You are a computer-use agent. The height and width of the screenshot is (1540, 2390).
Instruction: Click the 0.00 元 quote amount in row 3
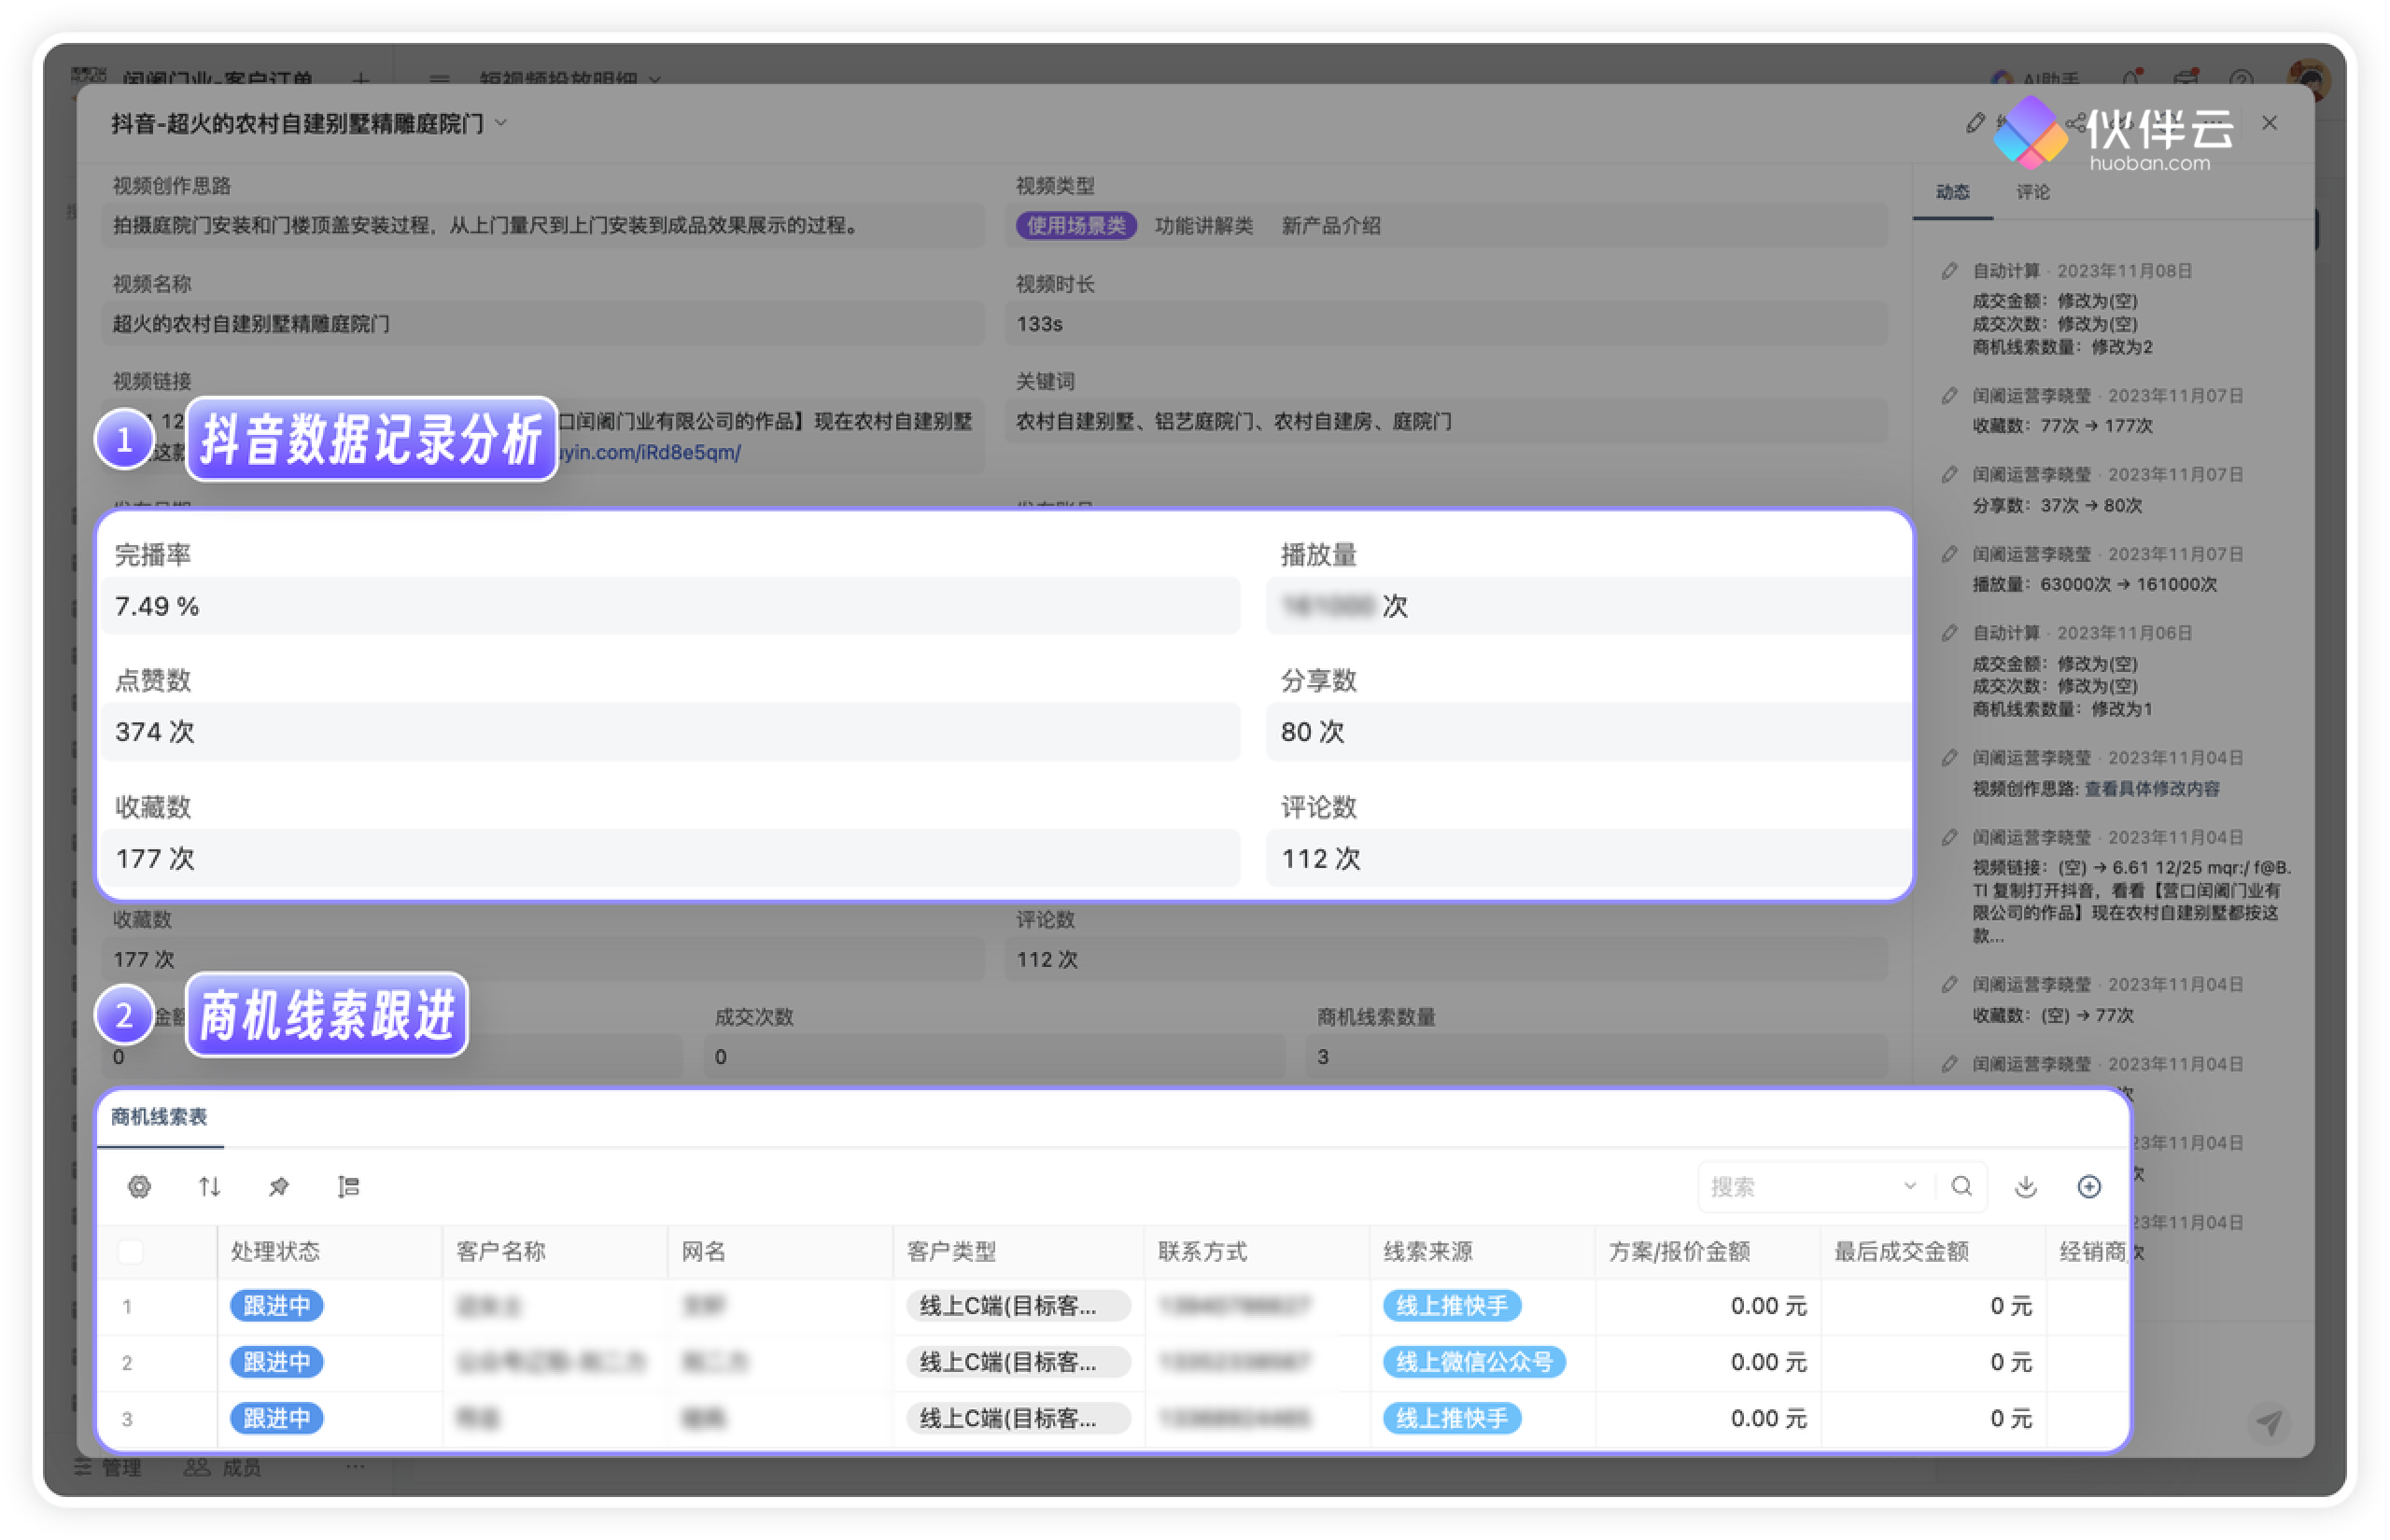click(x=1768, y=1417)
